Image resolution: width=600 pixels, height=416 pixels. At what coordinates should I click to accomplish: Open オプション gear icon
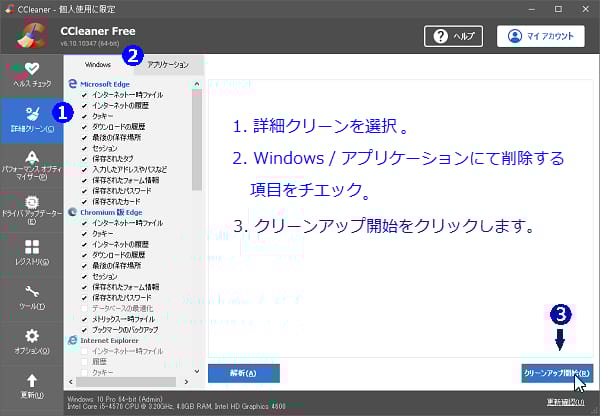coord(32,336)
